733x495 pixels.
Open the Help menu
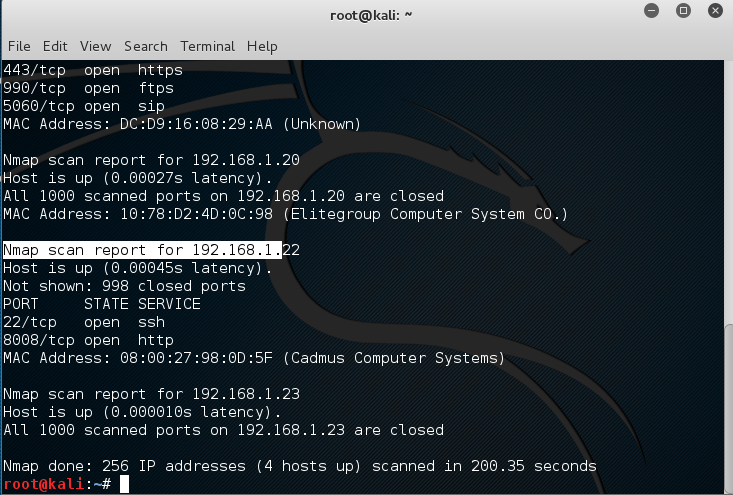click(262, 46)
